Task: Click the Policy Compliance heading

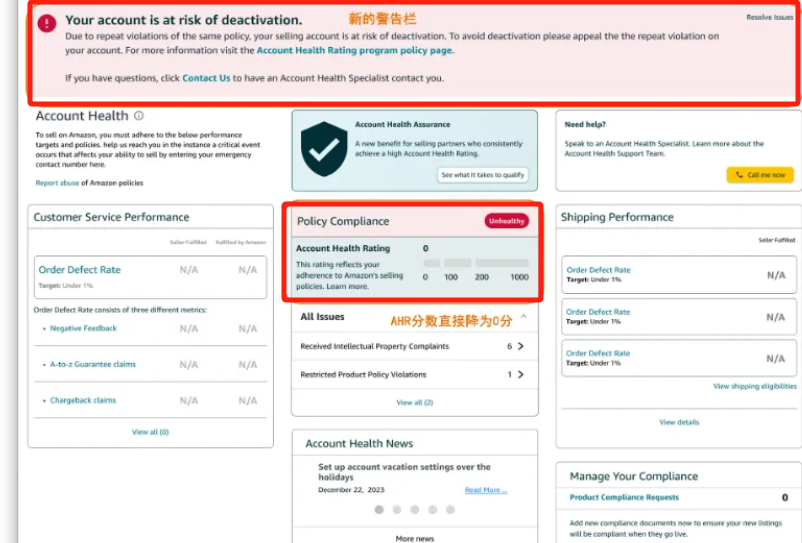Action: point(343,221)
